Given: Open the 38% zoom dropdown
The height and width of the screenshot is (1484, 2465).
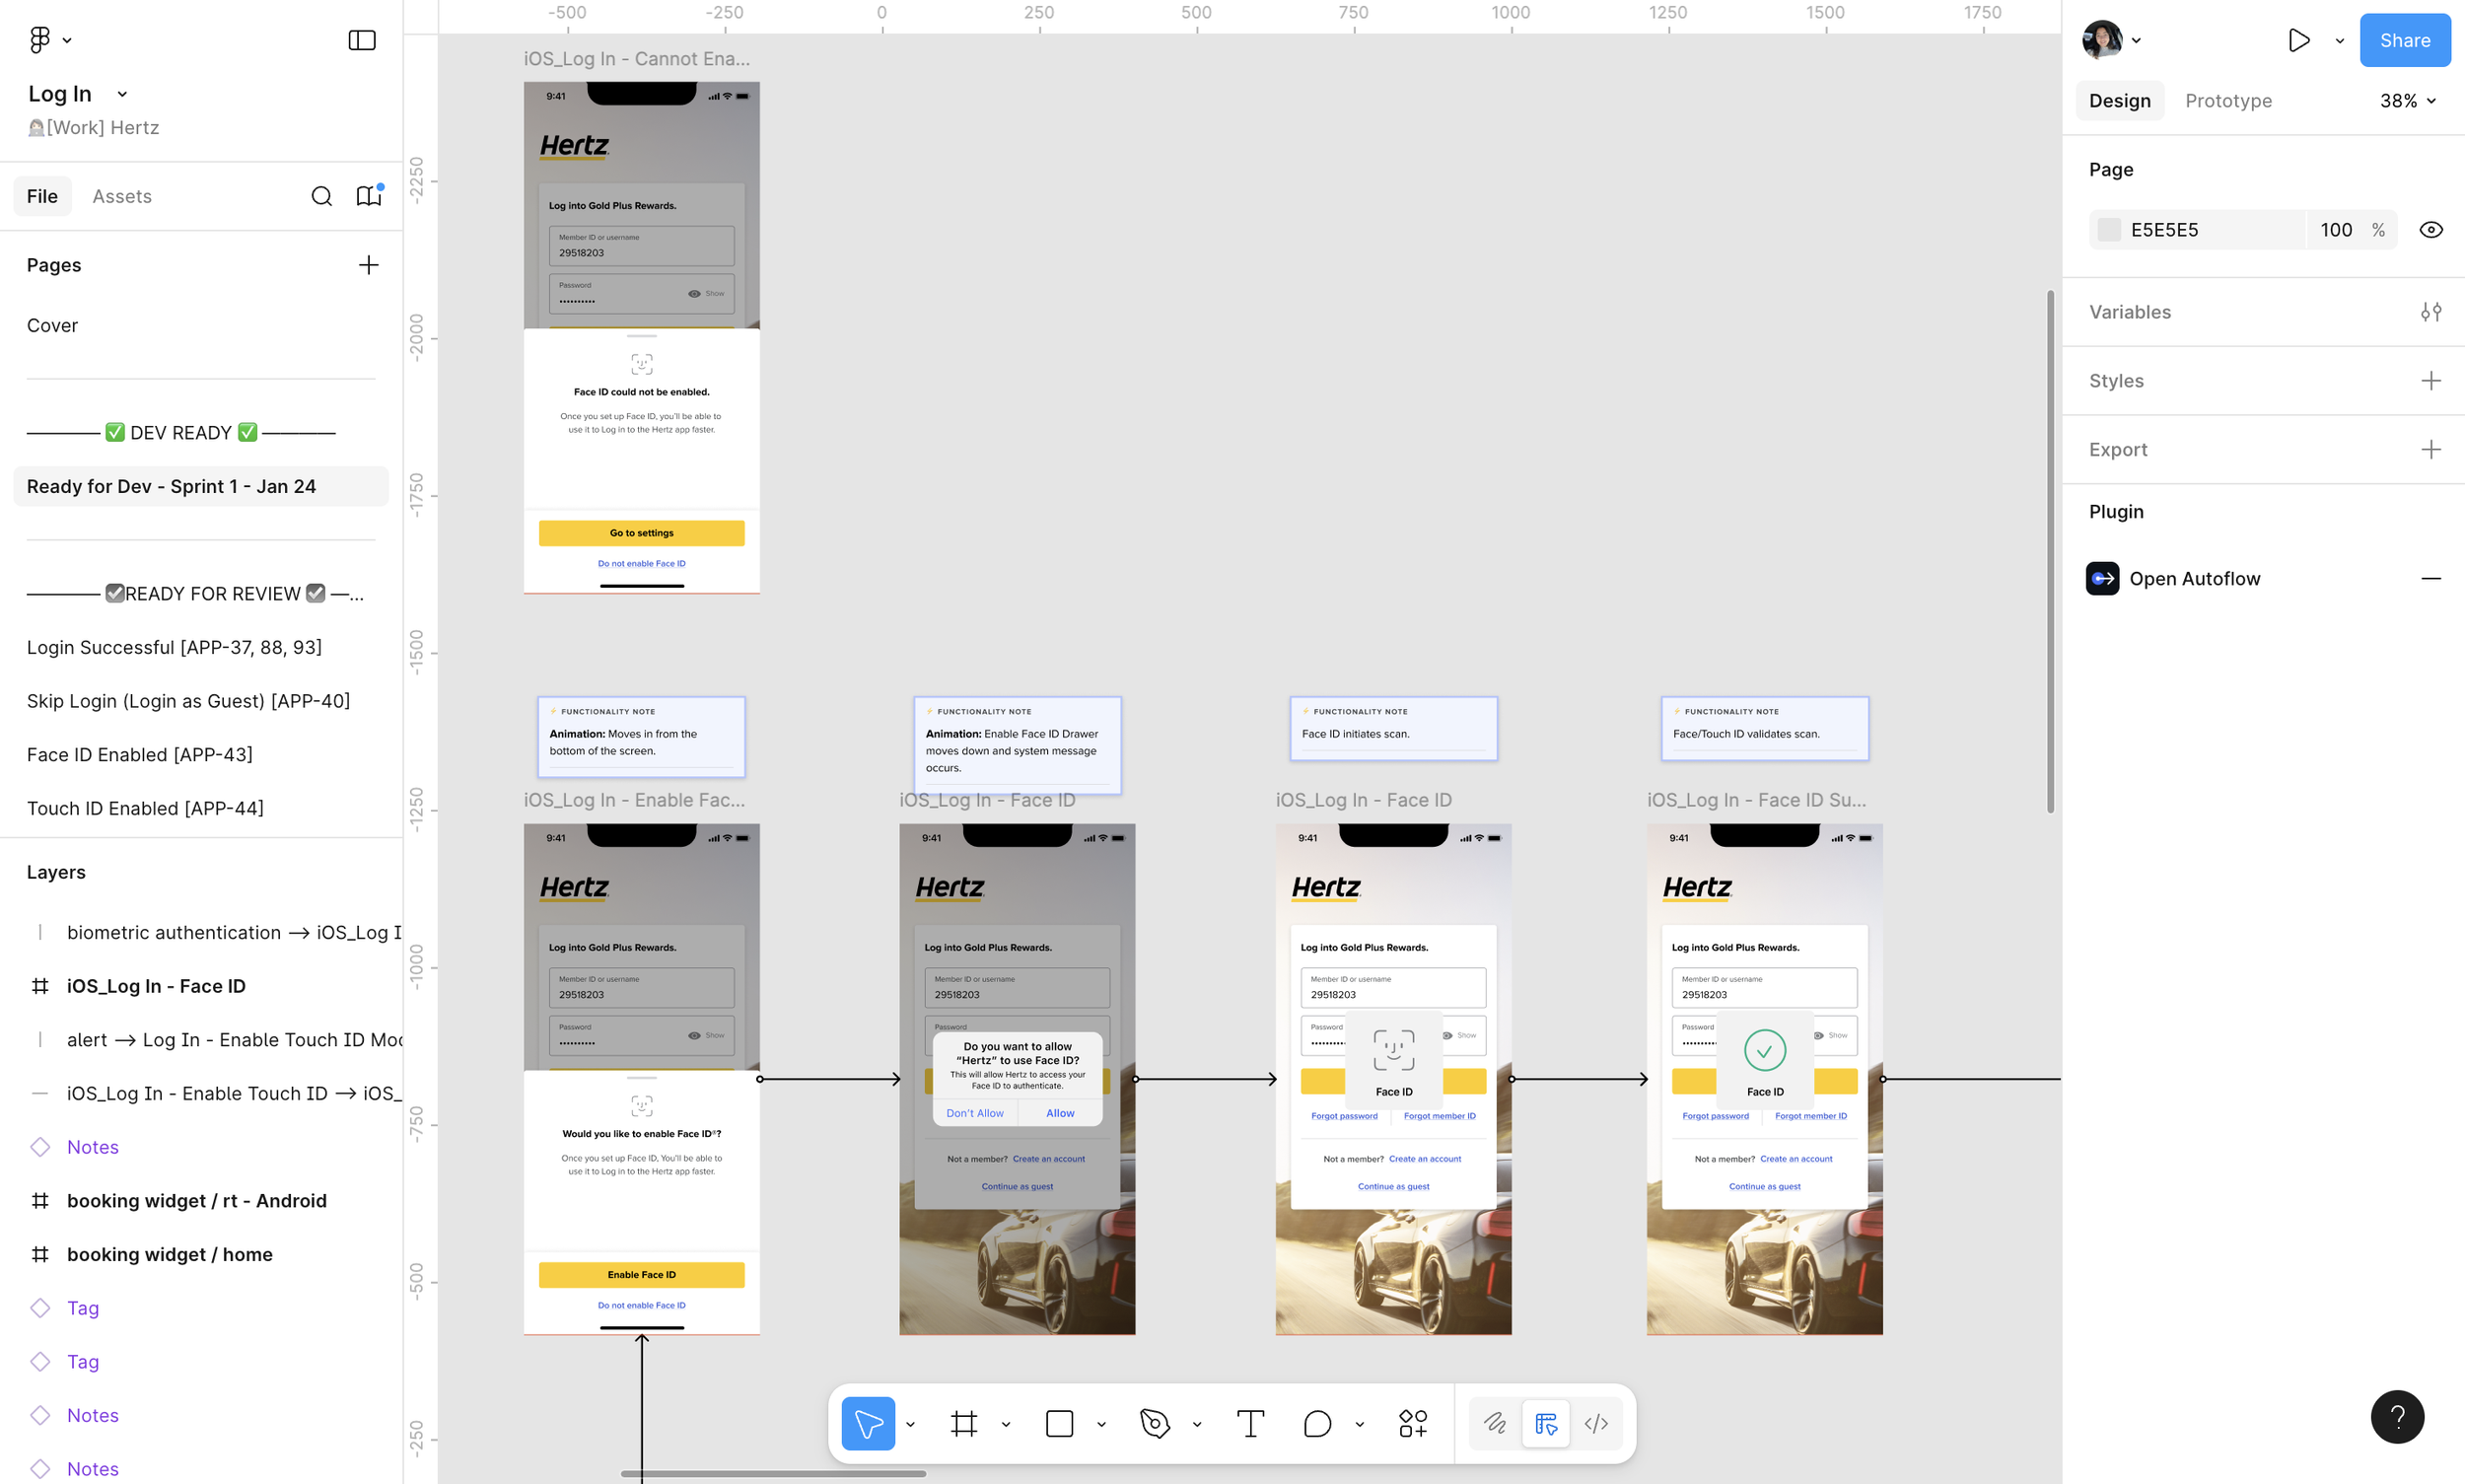Looking at the screenshot, I should point(2407,101).
